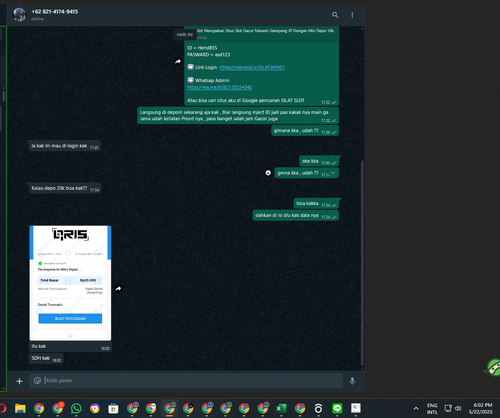Select the 'oke kka' message
Image resolution: width=500 pixels, height=418 pixels.
(319, 161)
